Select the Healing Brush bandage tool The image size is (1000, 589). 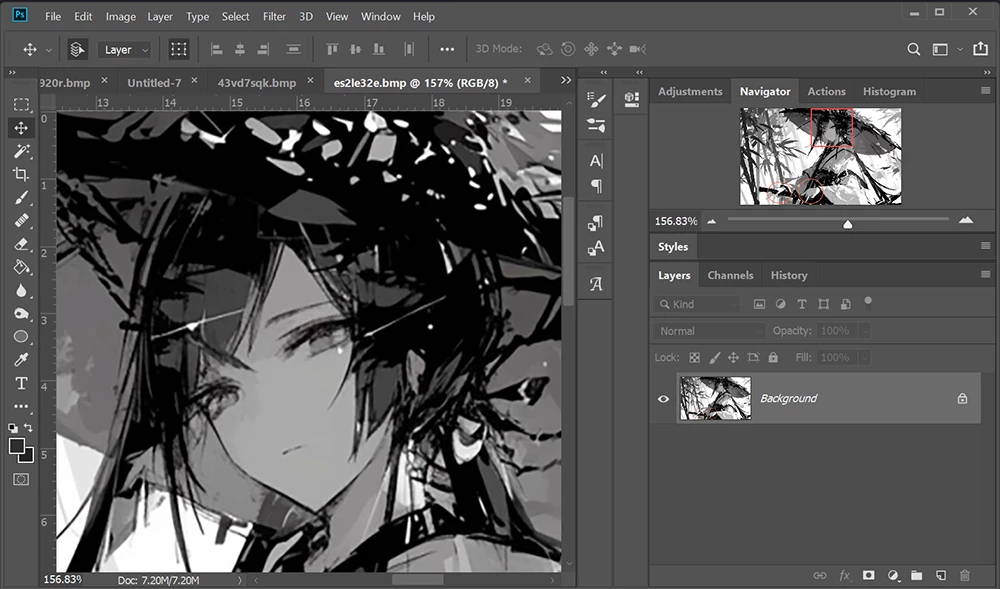pos(21,221)
